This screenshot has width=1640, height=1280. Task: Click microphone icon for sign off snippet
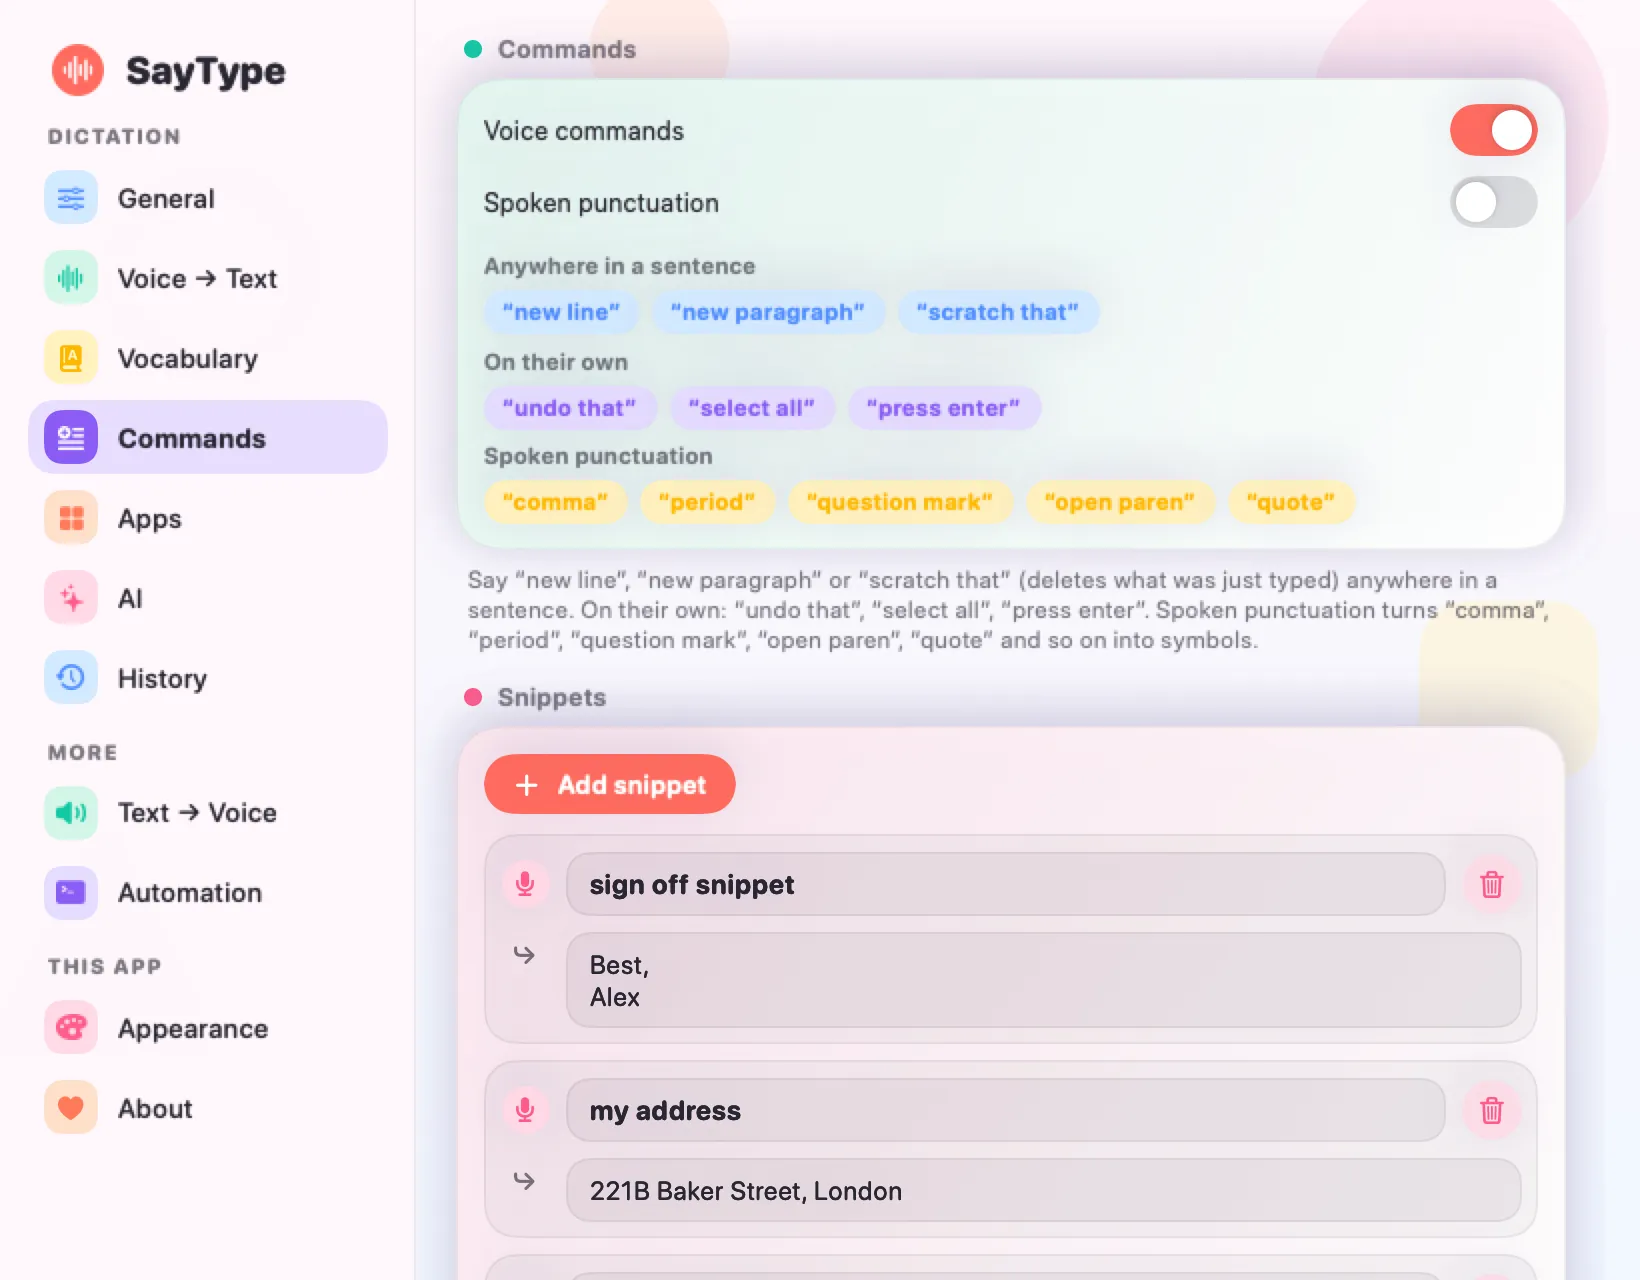(x=525, y=884)
